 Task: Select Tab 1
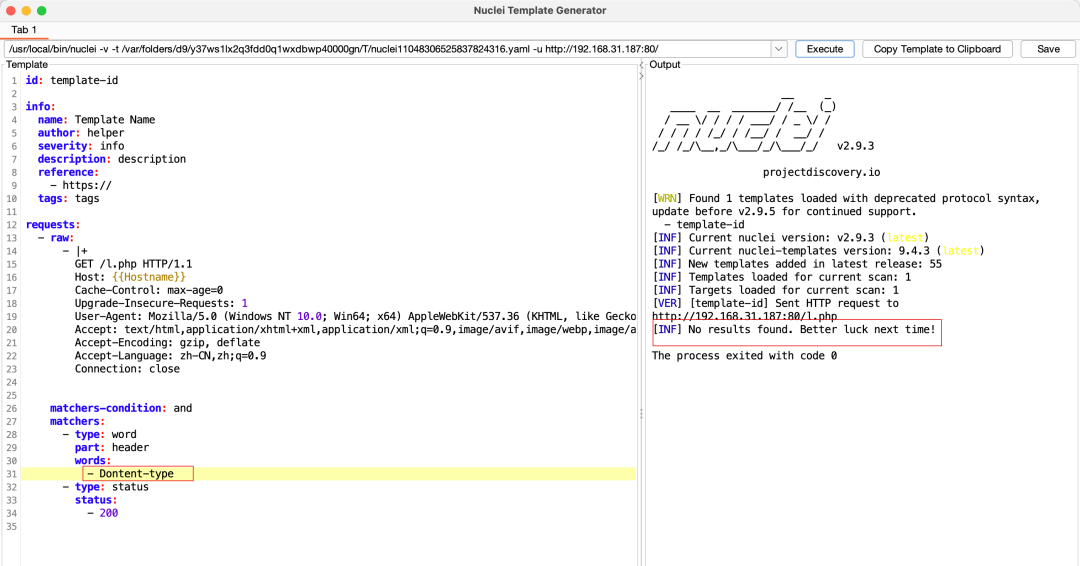(24, 30)
